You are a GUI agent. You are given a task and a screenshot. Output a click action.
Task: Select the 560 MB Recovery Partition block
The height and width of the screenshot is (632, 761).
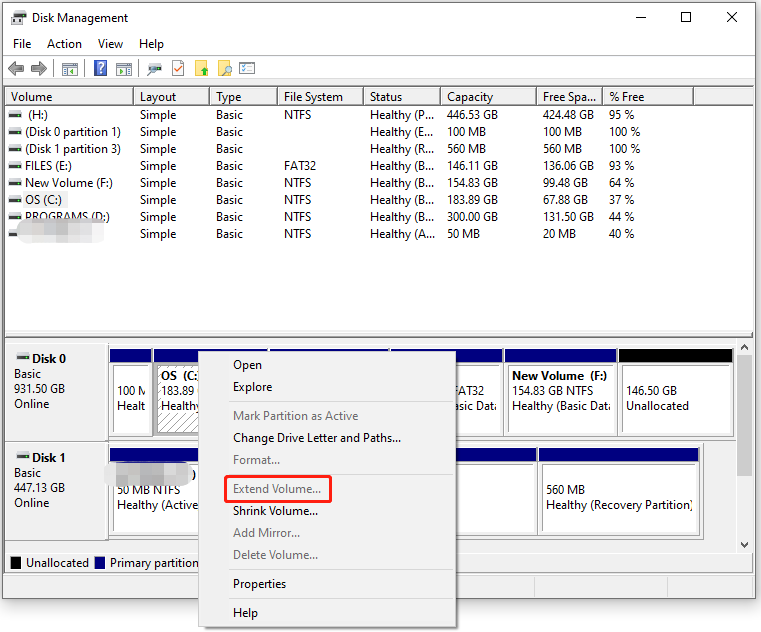click(619, 491)
